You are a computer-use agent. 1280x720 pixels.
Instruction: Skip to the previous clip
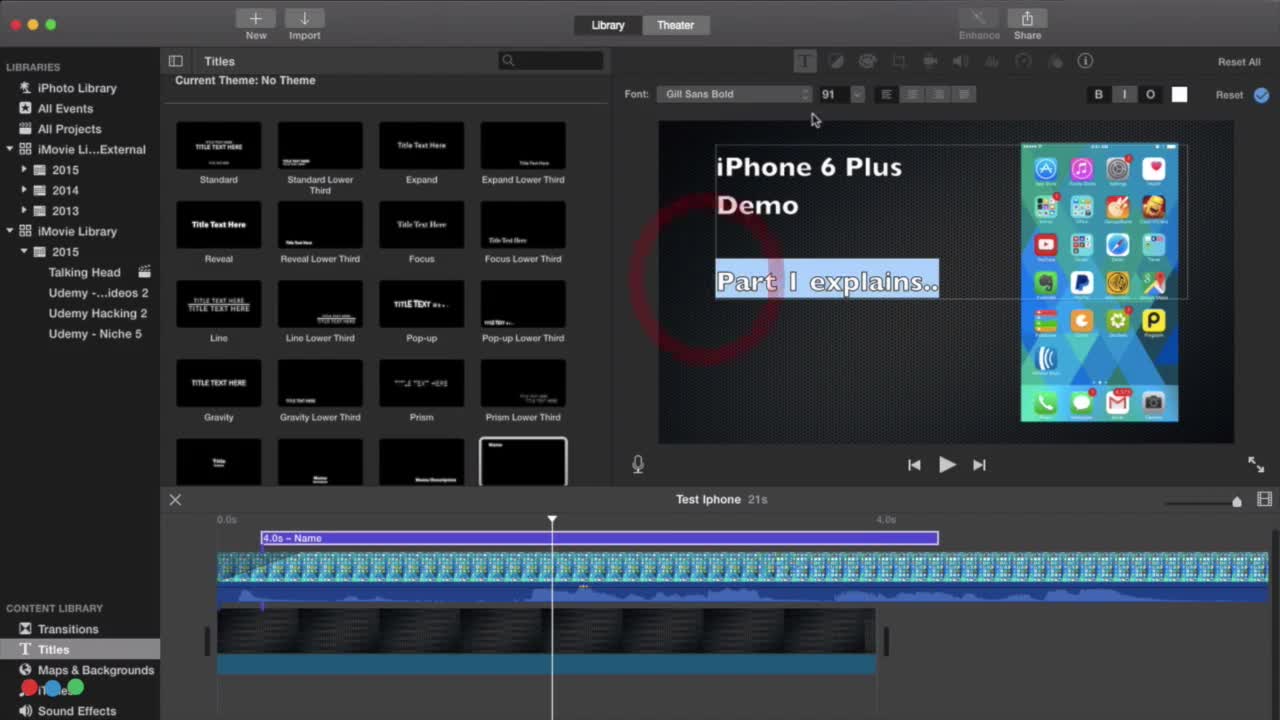[x=914, y=464]
